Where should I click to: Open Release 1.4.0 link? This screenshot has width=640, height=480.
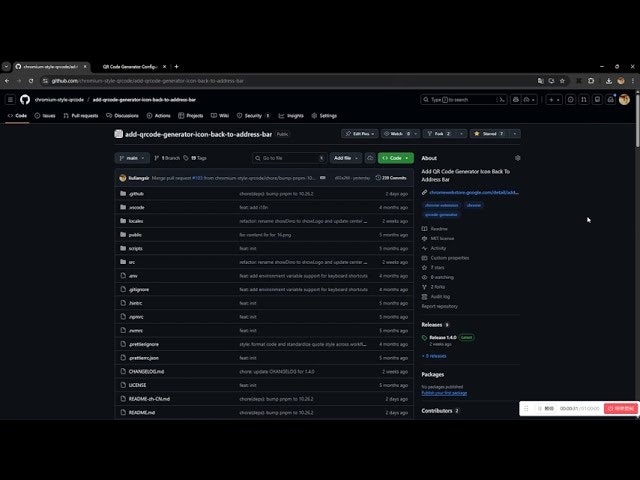tap(442, 338)
